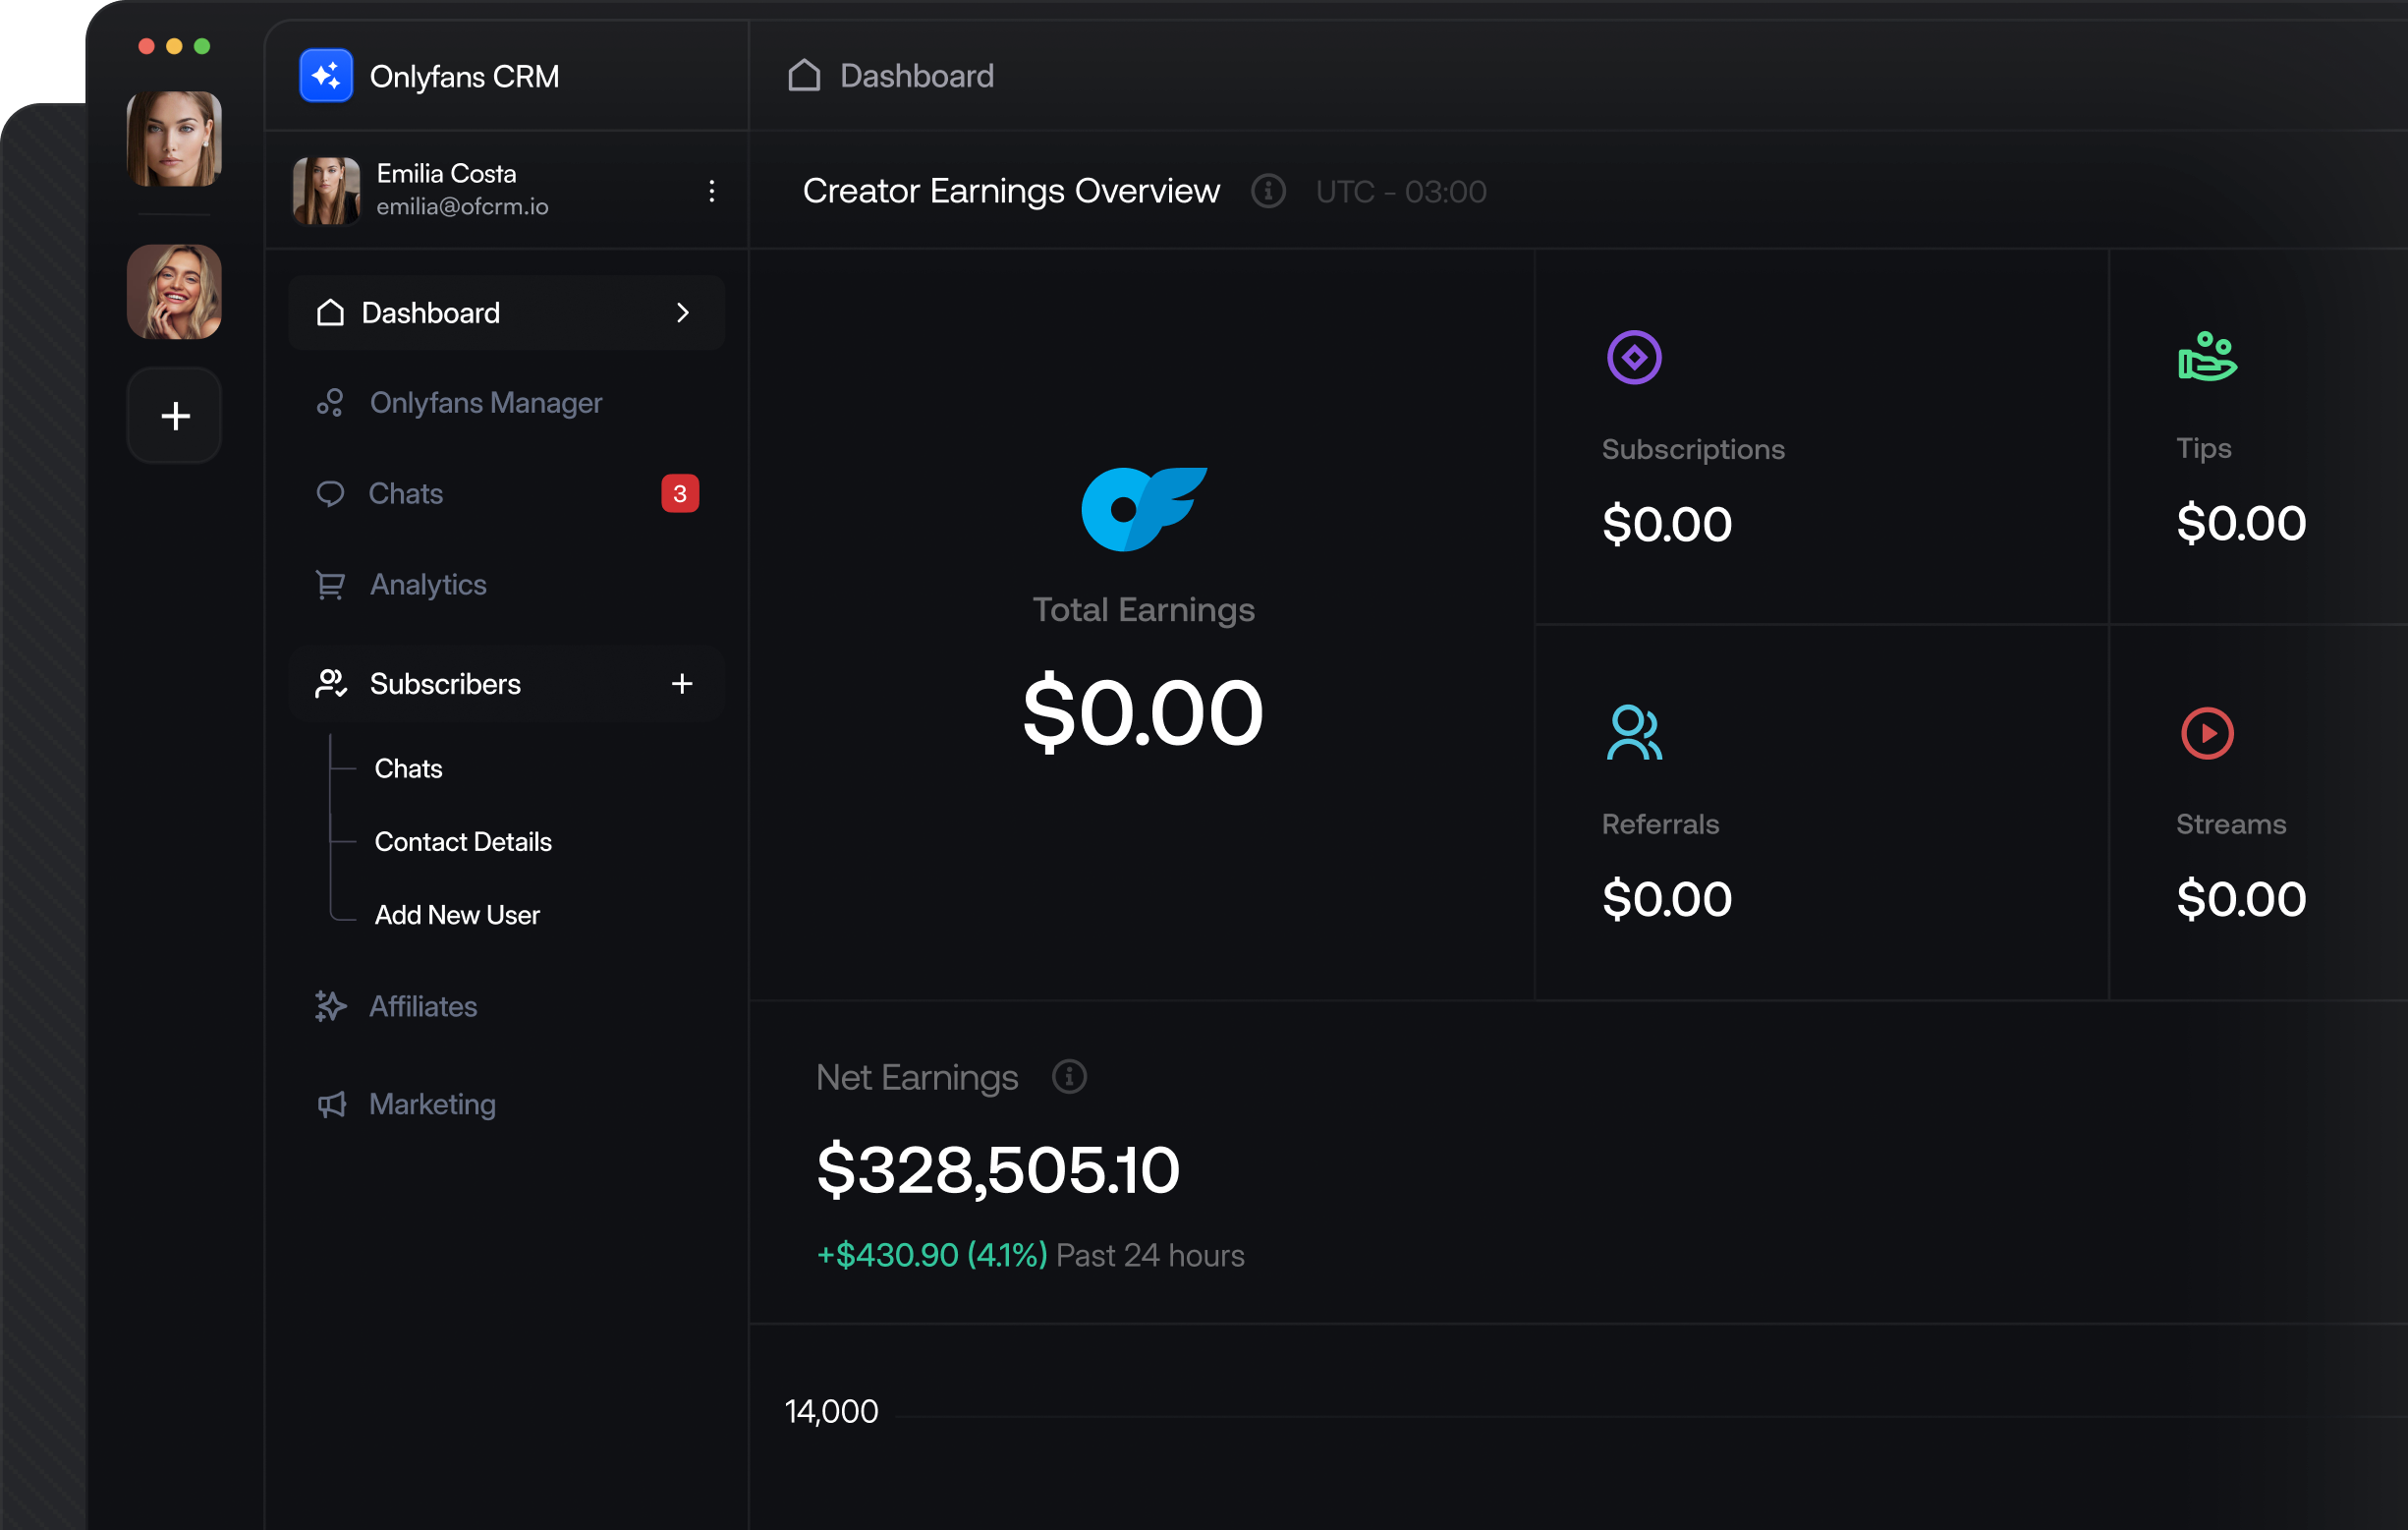Click the 14,000 chart axis label
This screenshot has height=1530, width=2408.
(831, 1411)
